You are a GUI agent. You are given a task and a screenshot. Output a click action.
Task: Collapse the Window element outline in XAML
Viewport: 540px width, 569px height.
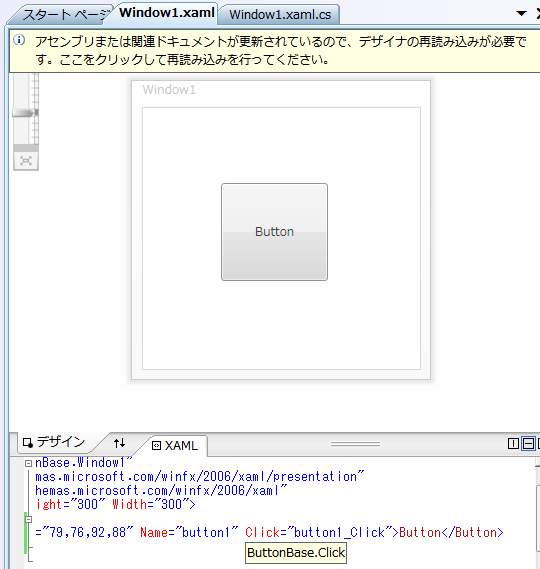click(x=28, y=463)
